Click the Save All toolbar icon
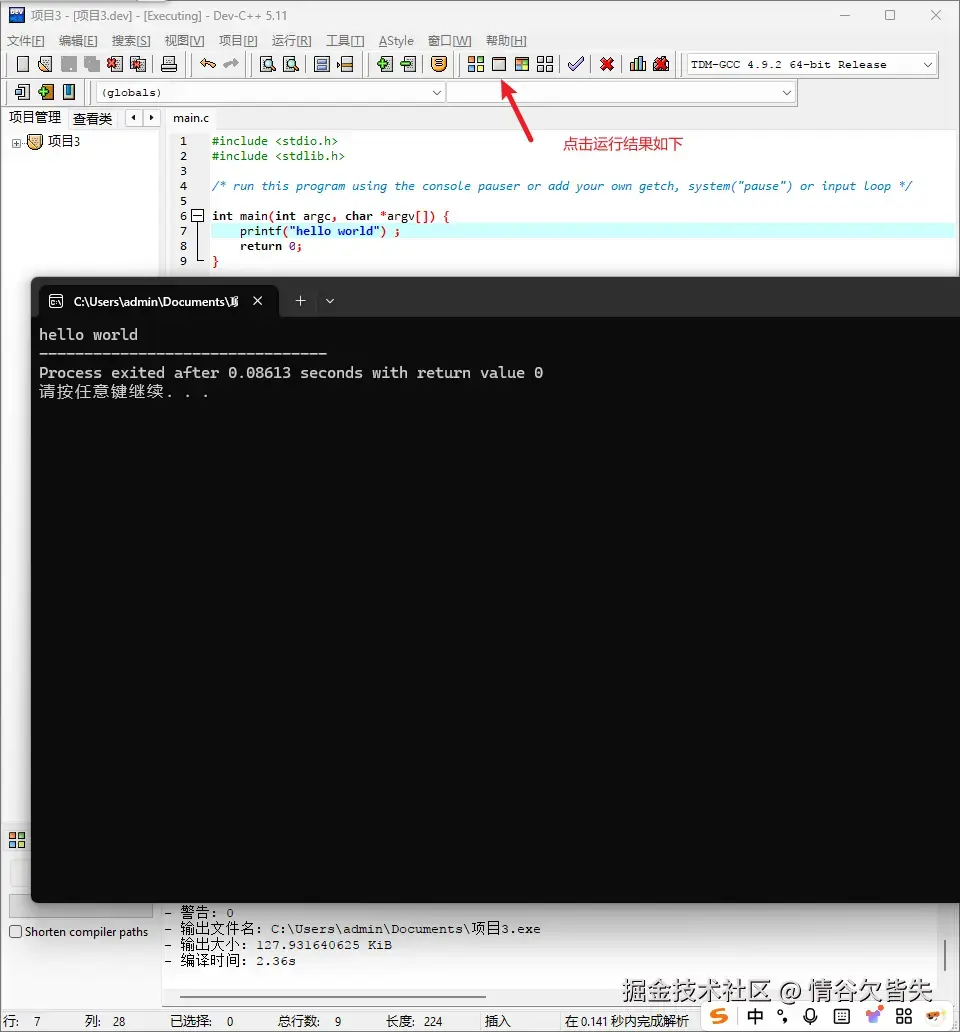This screenshot has height=1032, width=960. tap(91, 64)
